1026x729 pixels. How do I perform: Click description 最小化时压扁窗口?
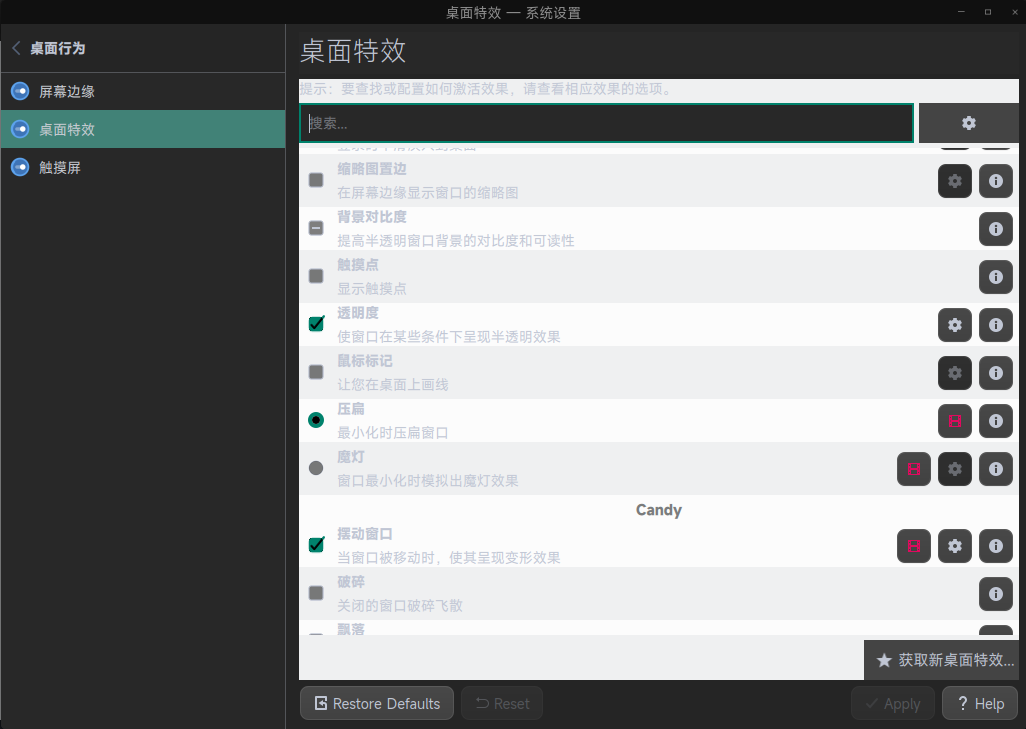[x=393, y=433]
